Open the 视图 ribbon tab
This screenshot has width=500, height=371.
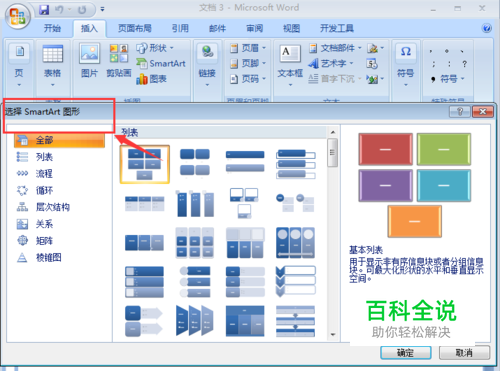[x=291, y=28]
